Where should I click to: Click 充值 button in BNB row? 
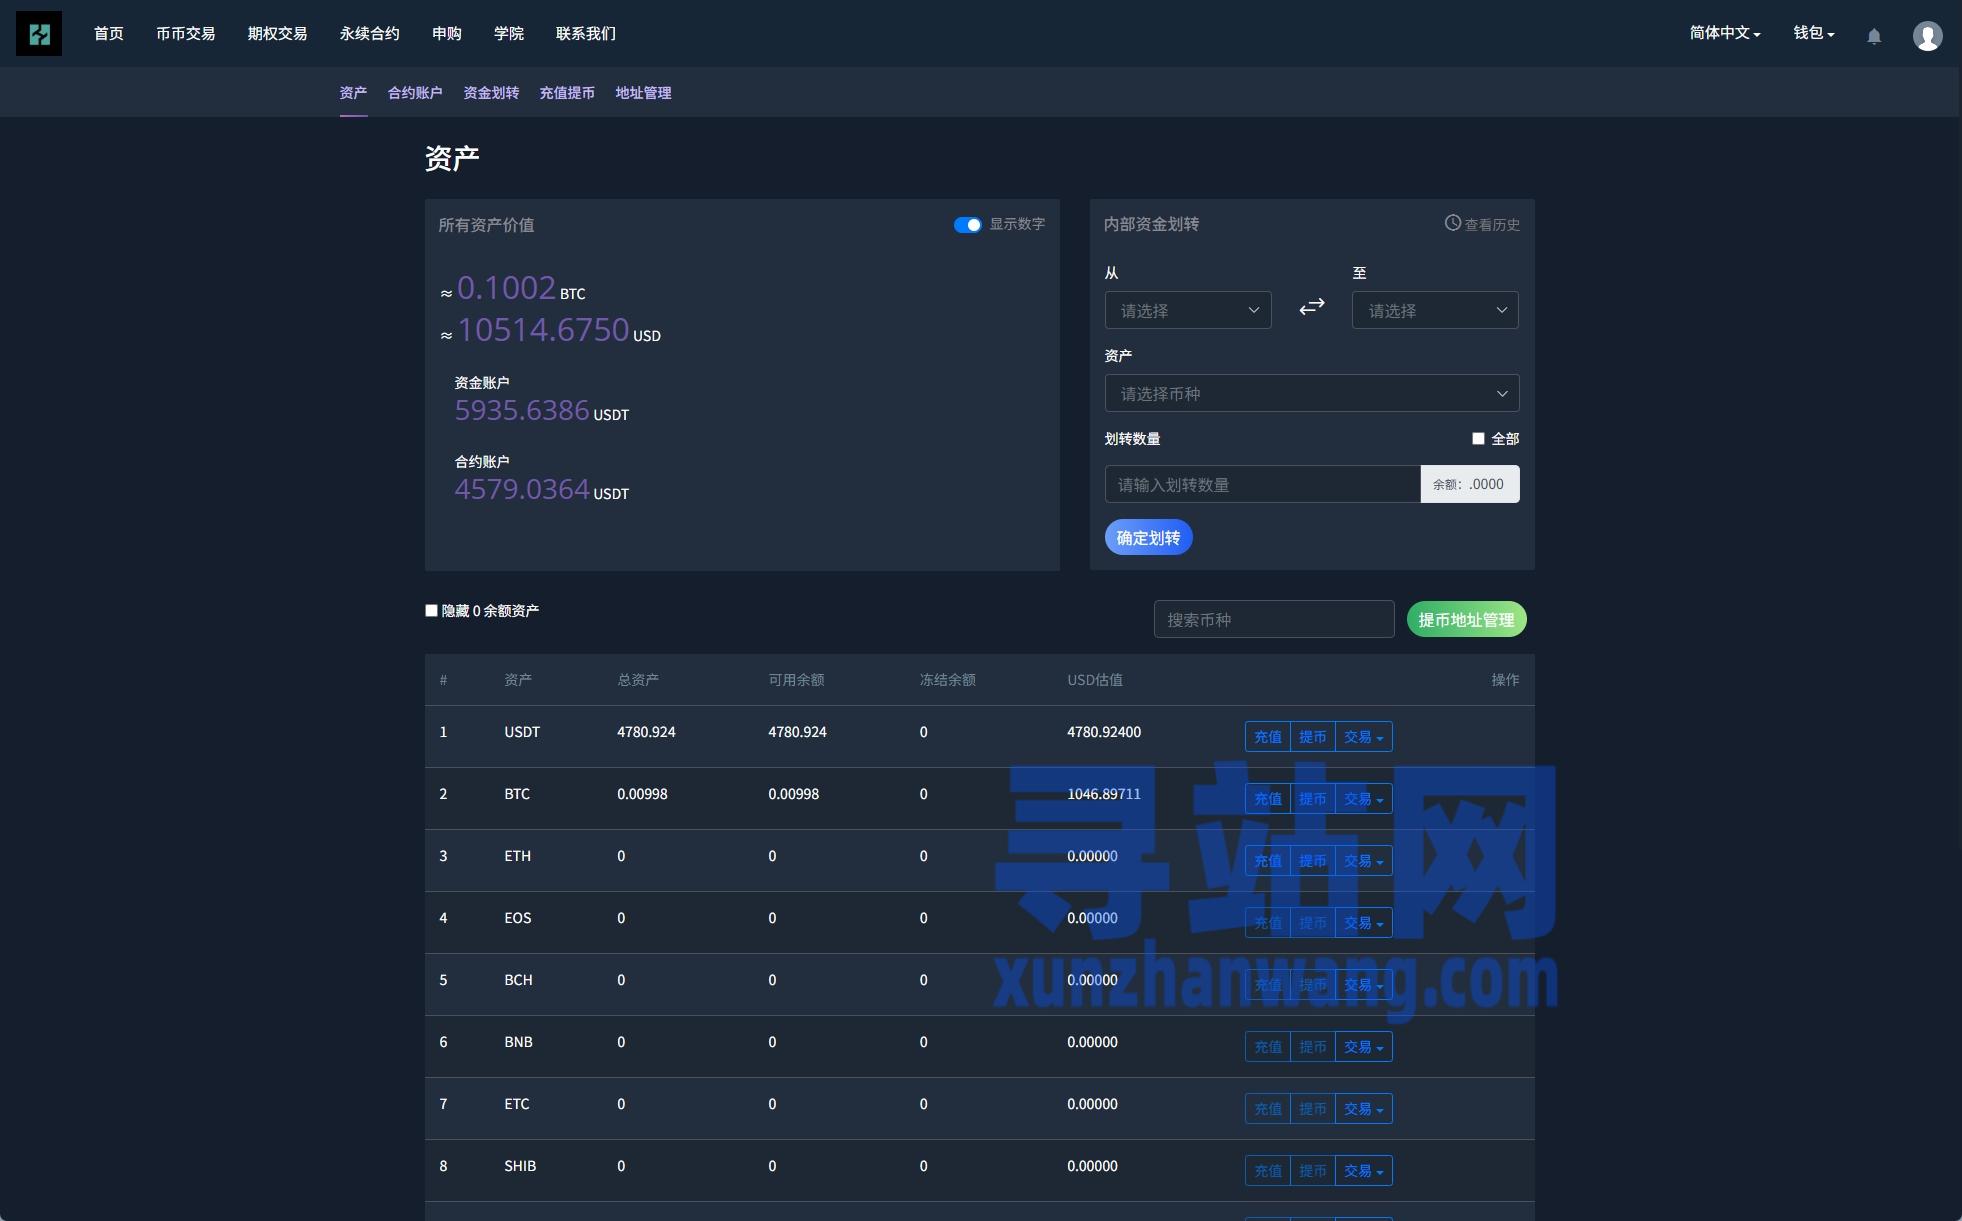pyautogui.click(x=1268, y=1047)
